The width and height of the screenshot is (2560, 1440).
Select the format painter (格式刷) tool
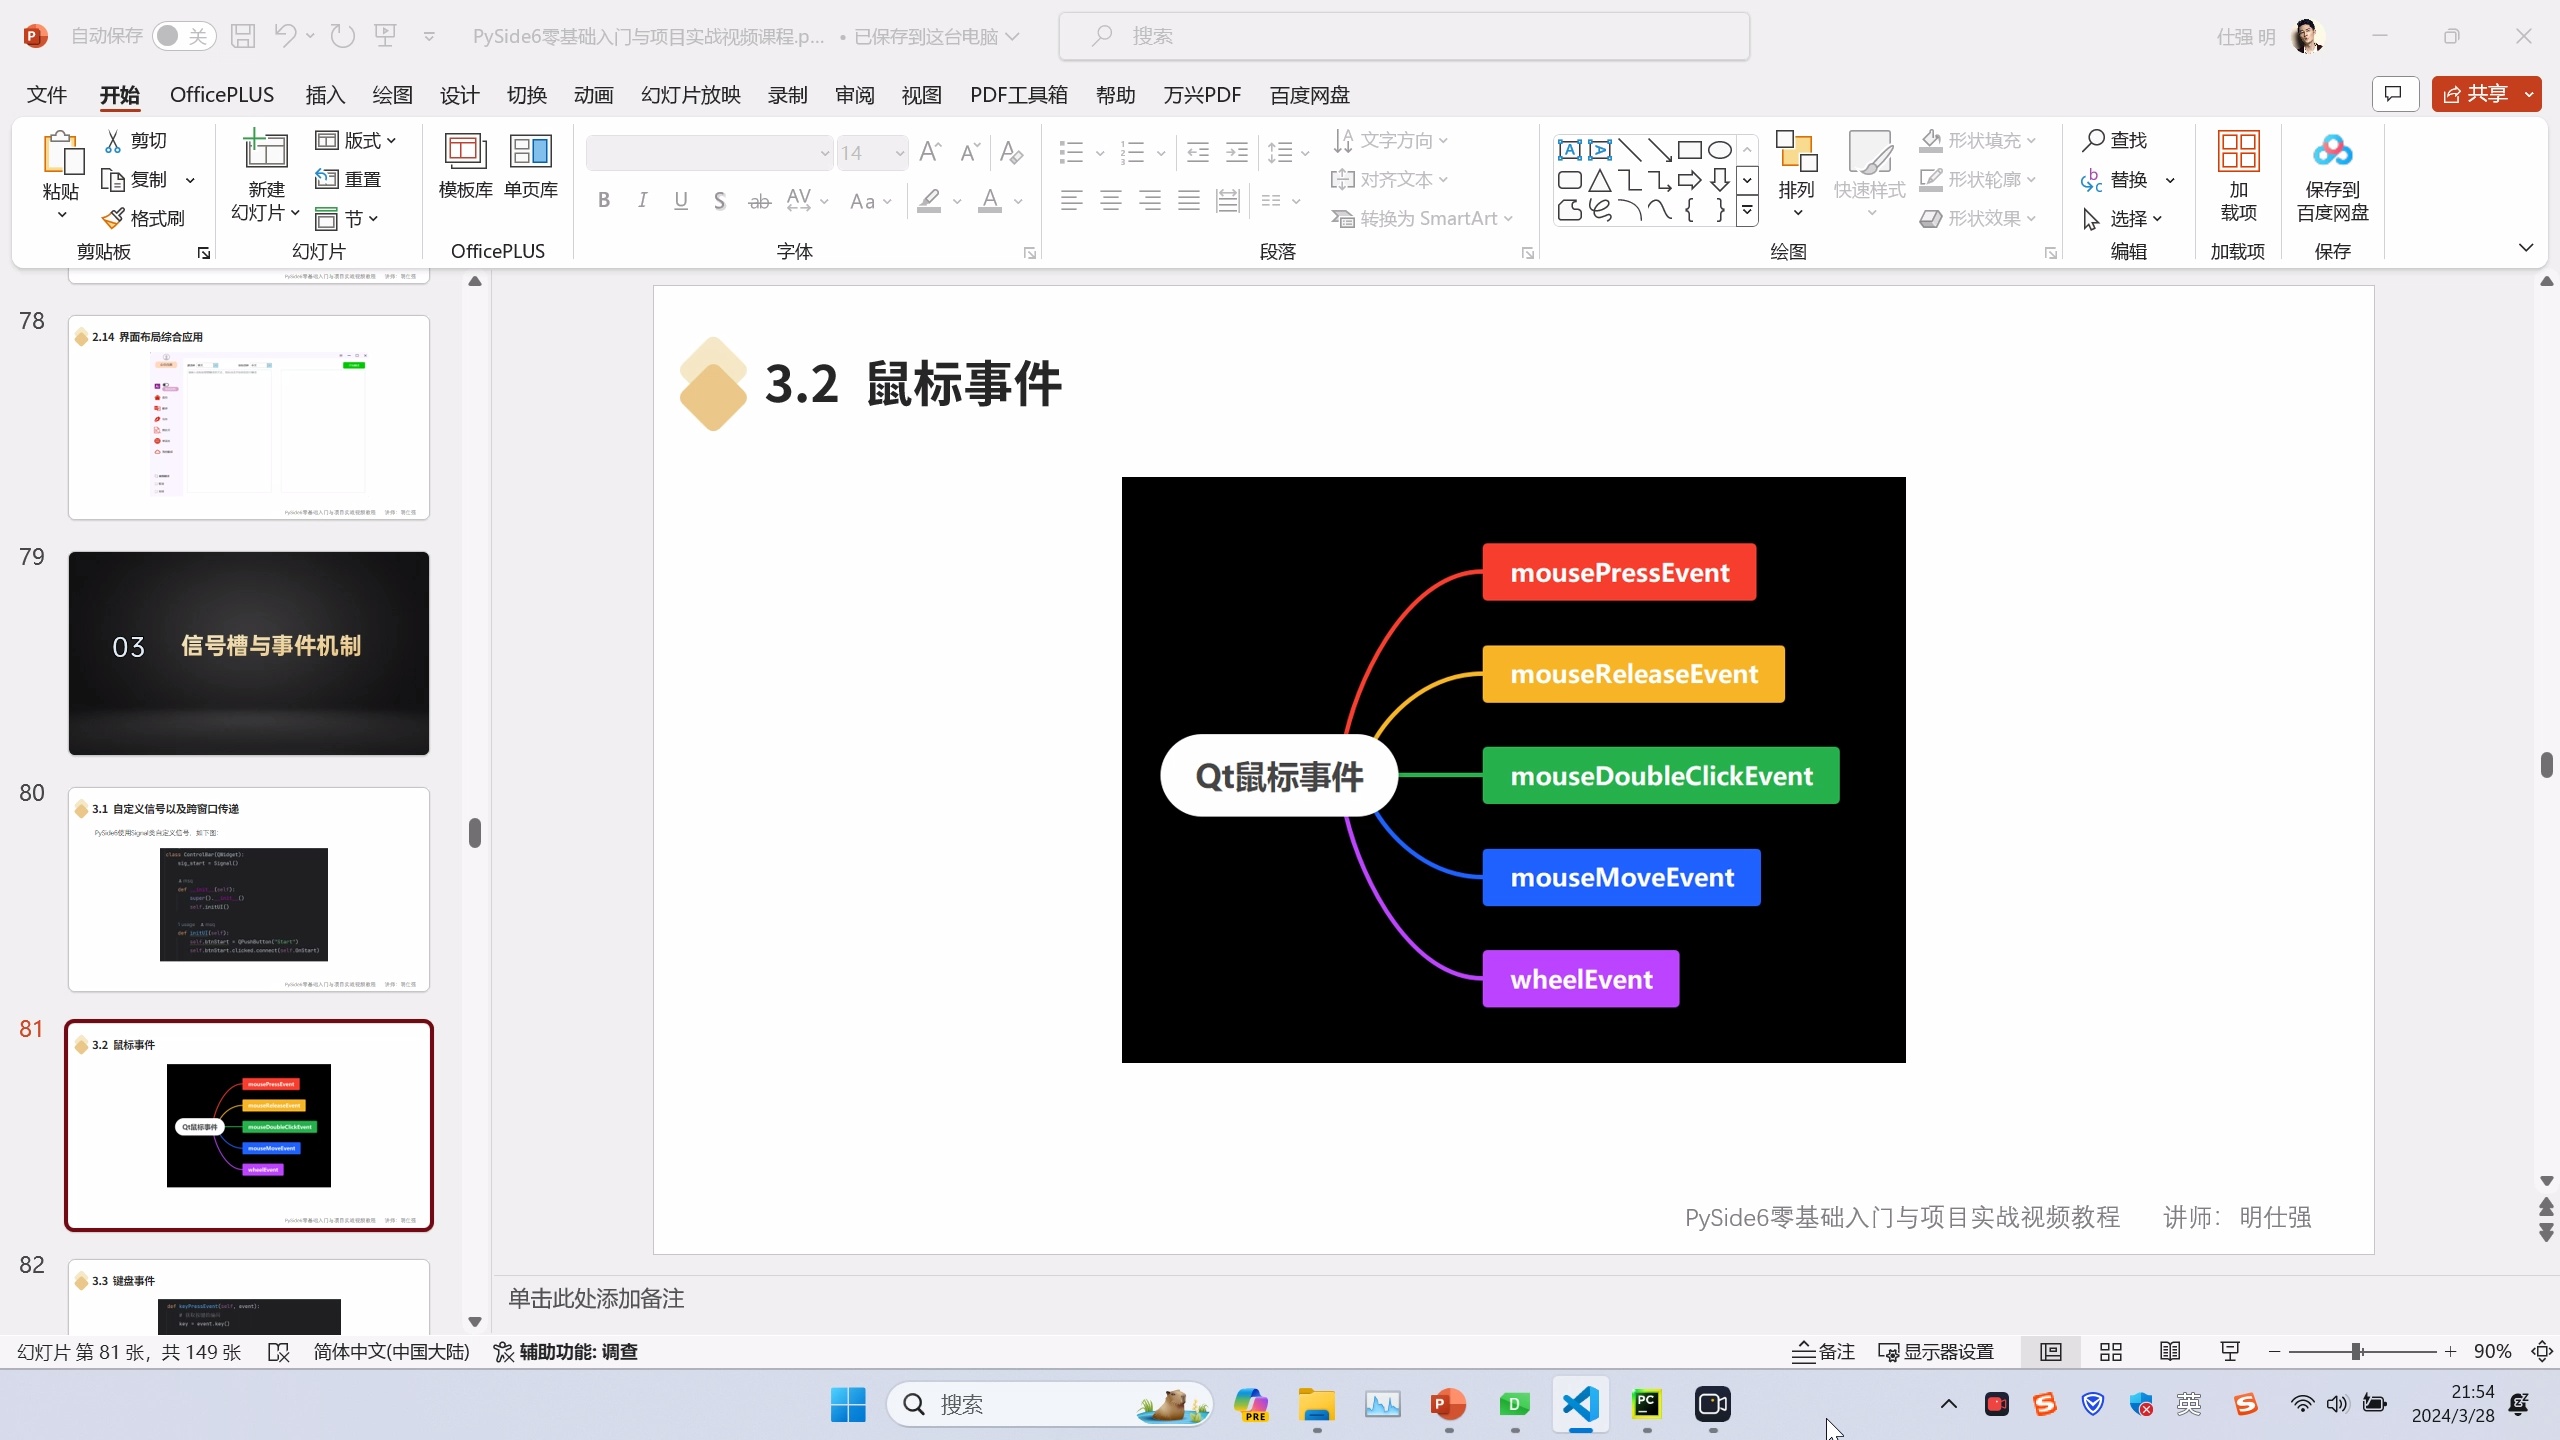point(147,216)
